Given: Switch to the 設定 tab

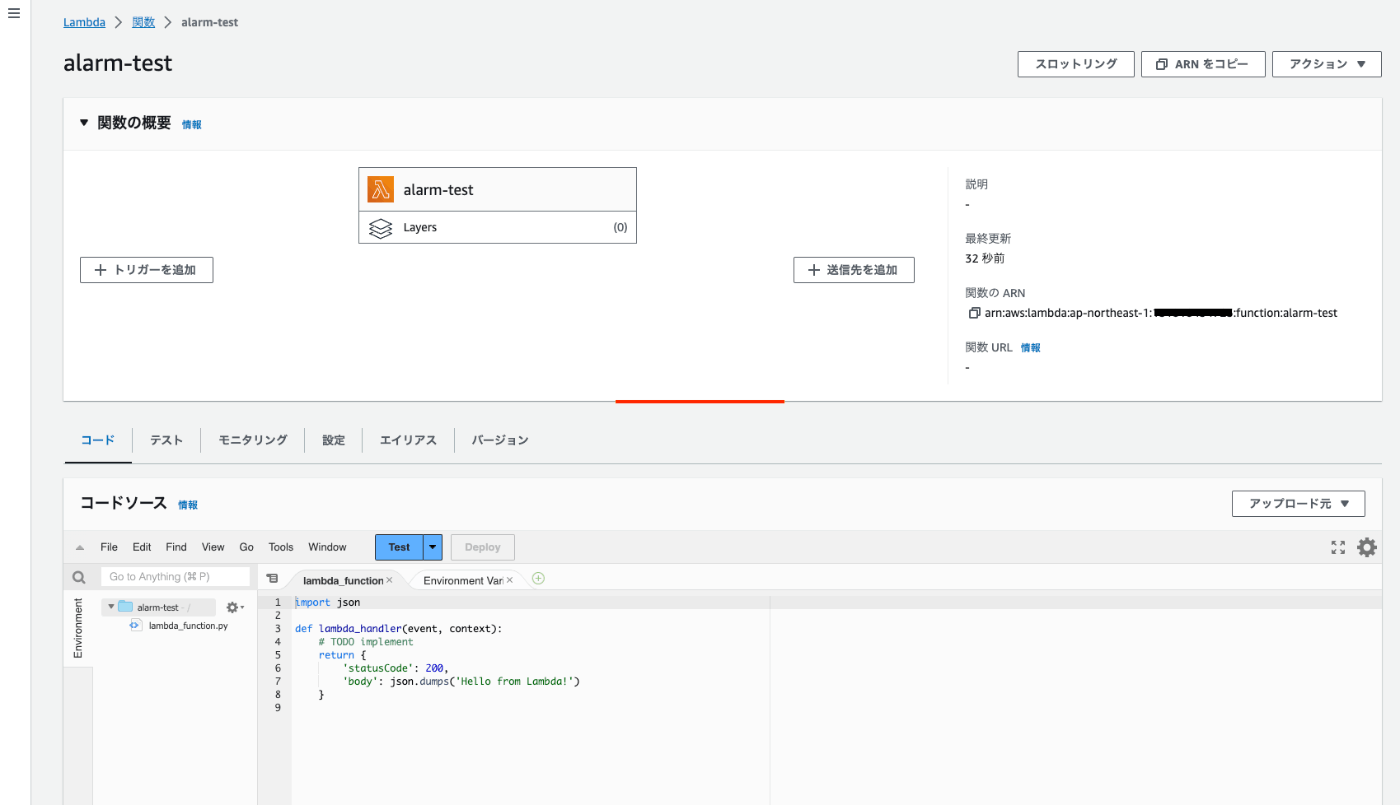Looking at the screenshot, I should tap(334, 440).
